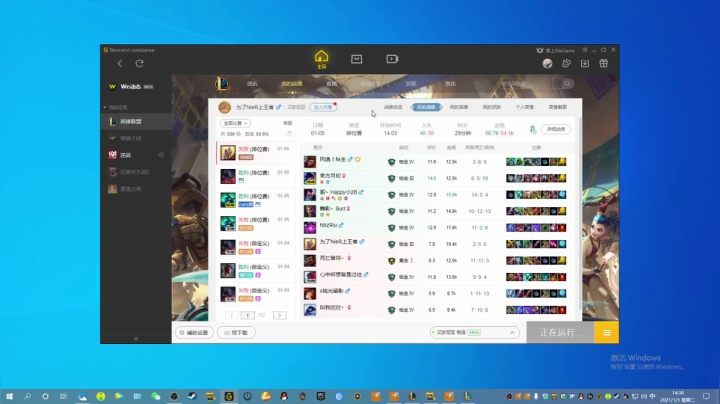Open 逆战 in the sidebar
The width and height of the screenshot is (720, 404).
tap(136, 155)
